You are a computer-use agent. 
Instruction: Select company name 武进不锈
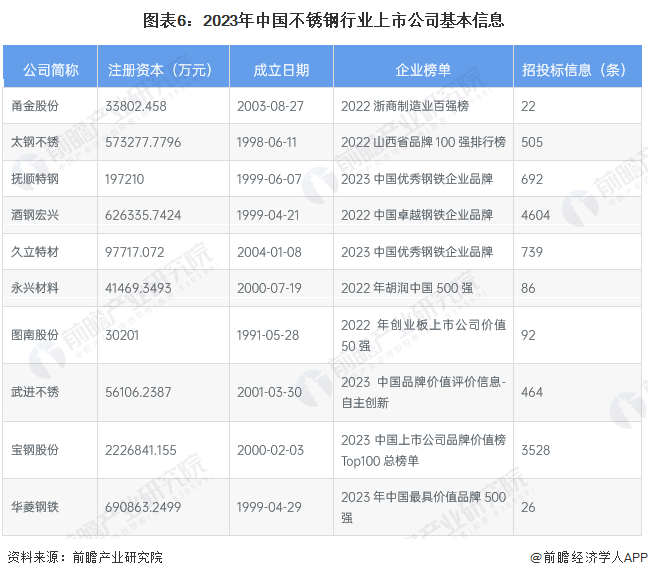coord(35,392)
